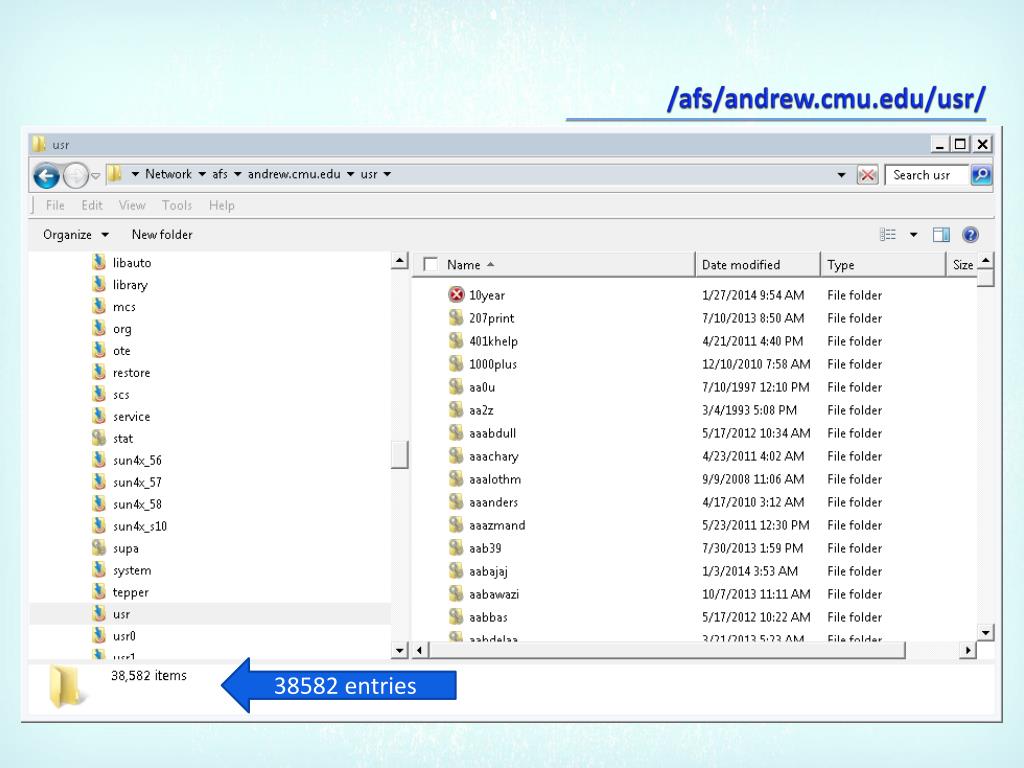The width and height of the screenshot is (1024, 768).
Task: Open the Edit menu
Action: [x=92, y=205]
